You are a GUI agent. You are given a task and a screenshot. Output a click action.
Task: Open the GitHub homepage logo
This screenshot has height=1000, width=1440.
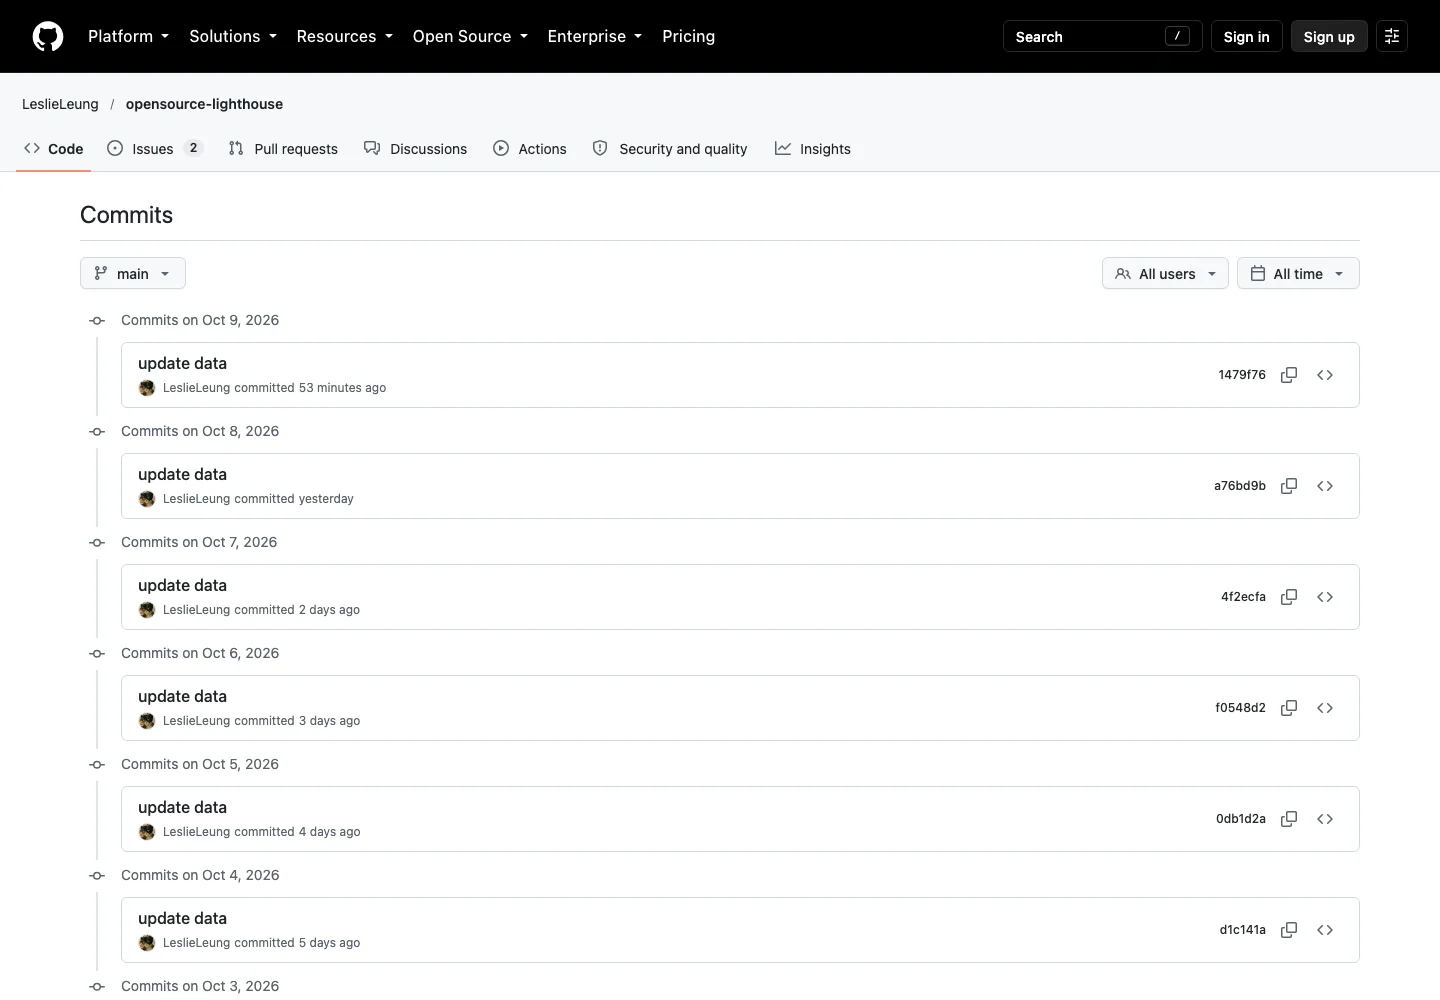(x=48, y=36)
